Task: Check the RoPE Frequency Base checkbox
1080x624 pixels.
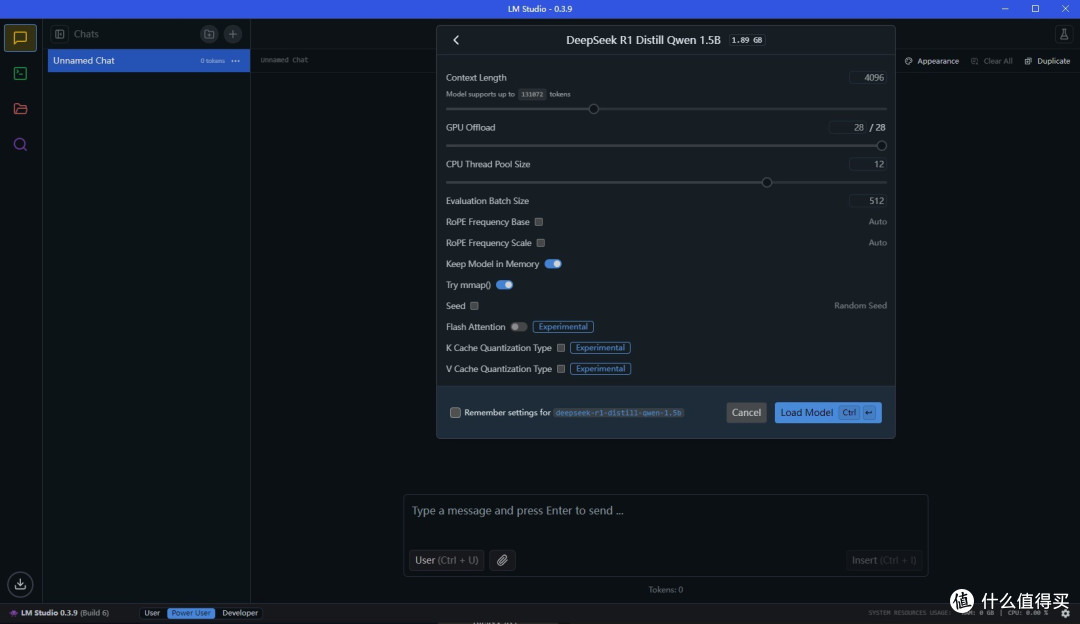Action: pyautogui.click(x=539, y=222)
